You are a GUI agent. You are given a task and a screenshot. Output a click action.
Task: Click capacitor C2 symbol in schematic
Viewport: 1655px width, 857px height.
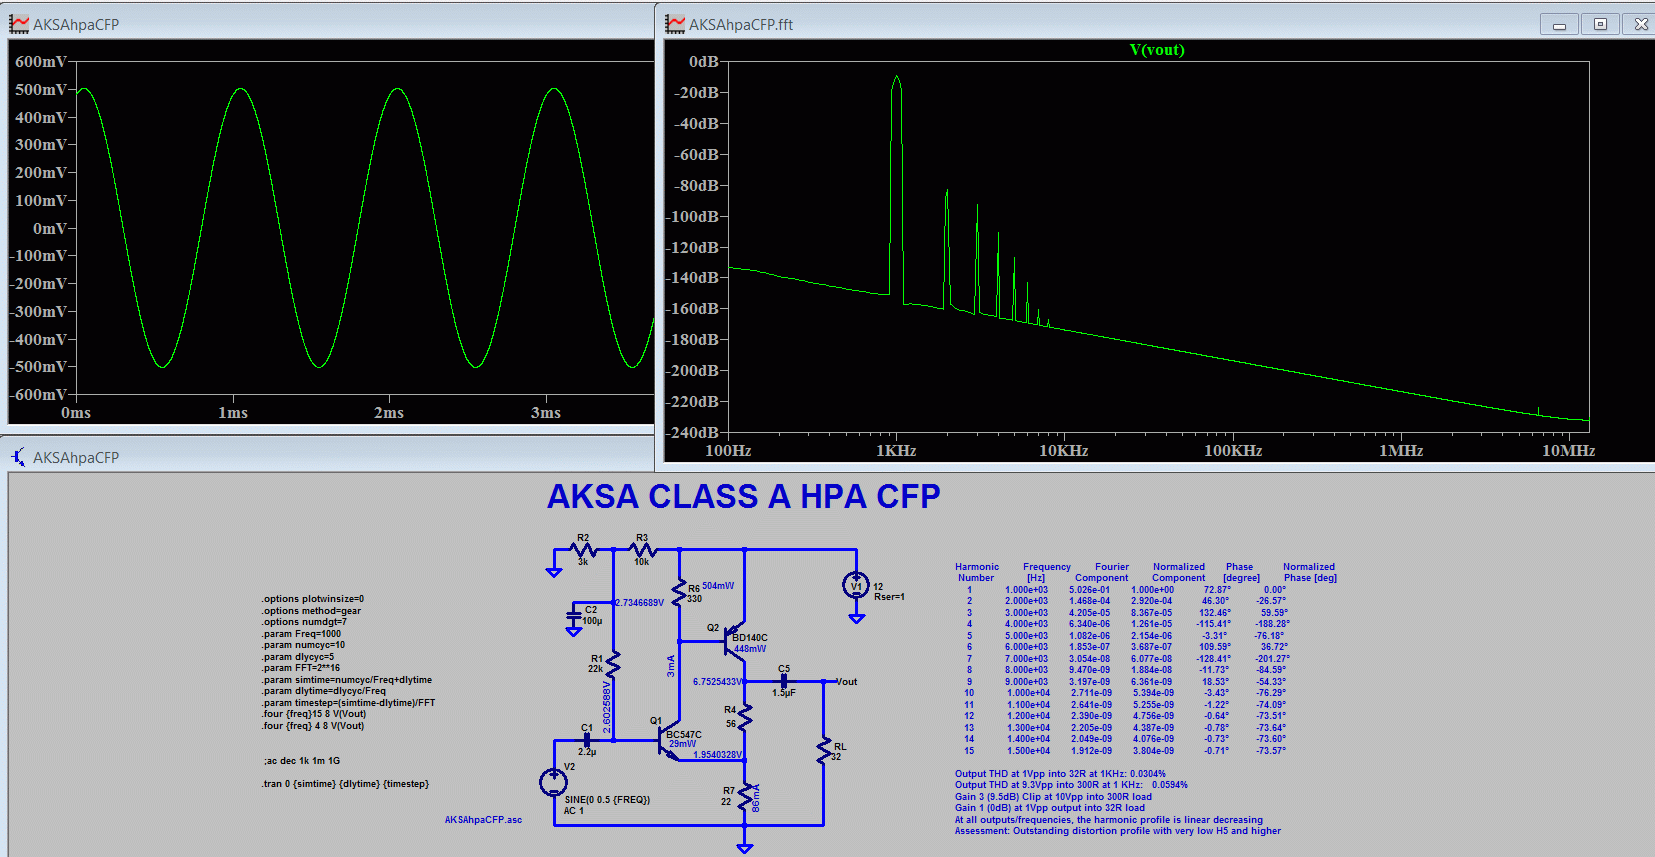[574, 614]
